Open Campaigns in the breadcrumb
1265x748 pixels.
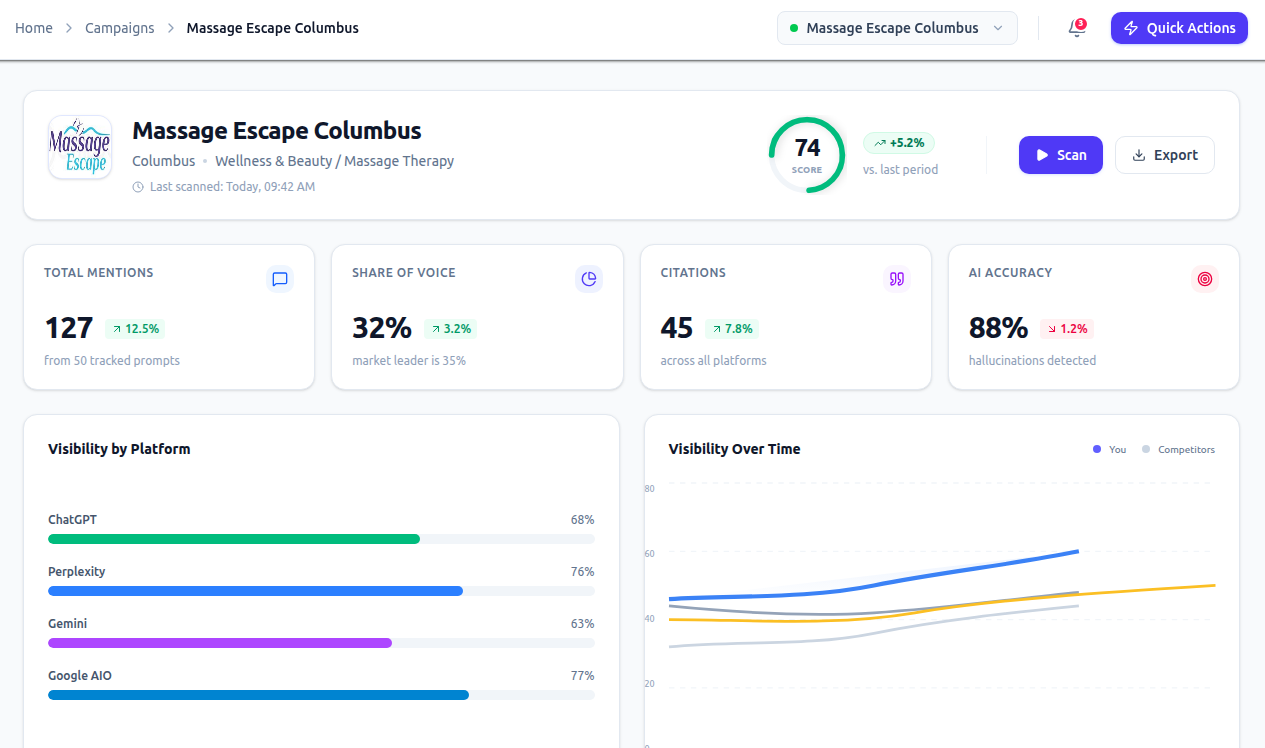pyautogui.click(x=120, y=28)
